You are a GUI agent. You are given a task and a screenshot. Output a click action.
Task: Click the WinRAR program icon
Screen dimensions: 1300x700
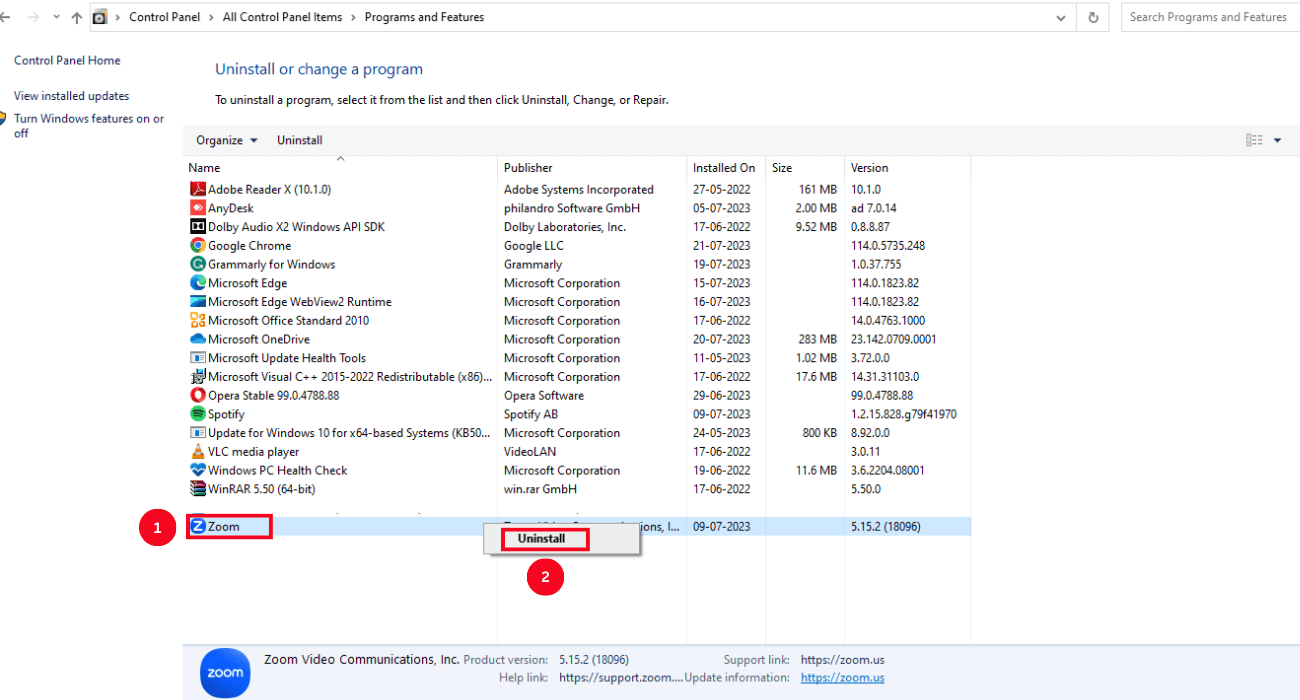tap(198, 489)
